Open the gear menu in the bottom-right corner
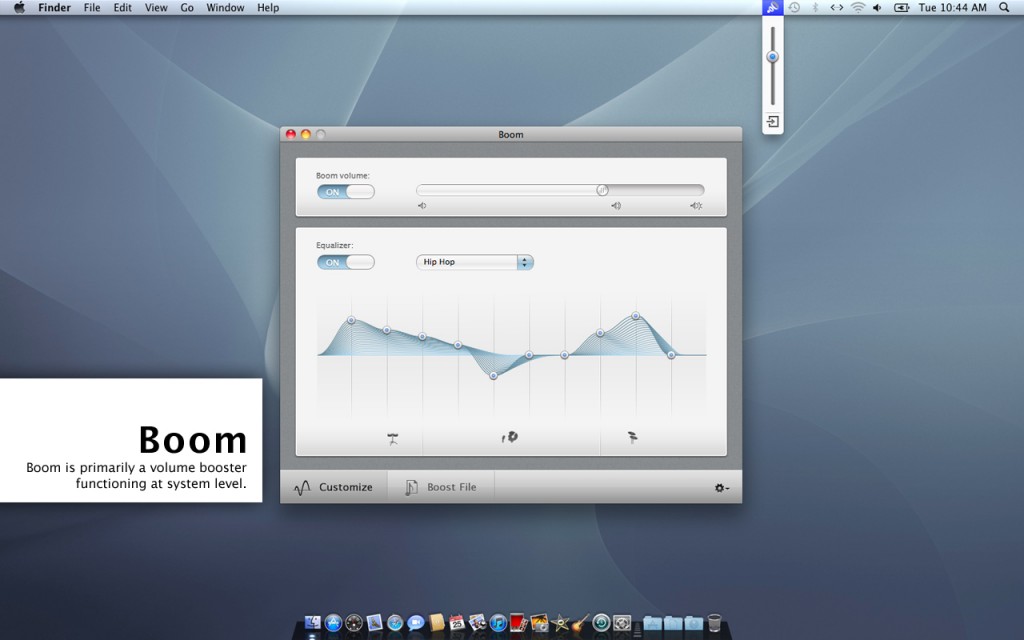The height and width of the screenshot is (640, 1024). (x=720, y=488)
